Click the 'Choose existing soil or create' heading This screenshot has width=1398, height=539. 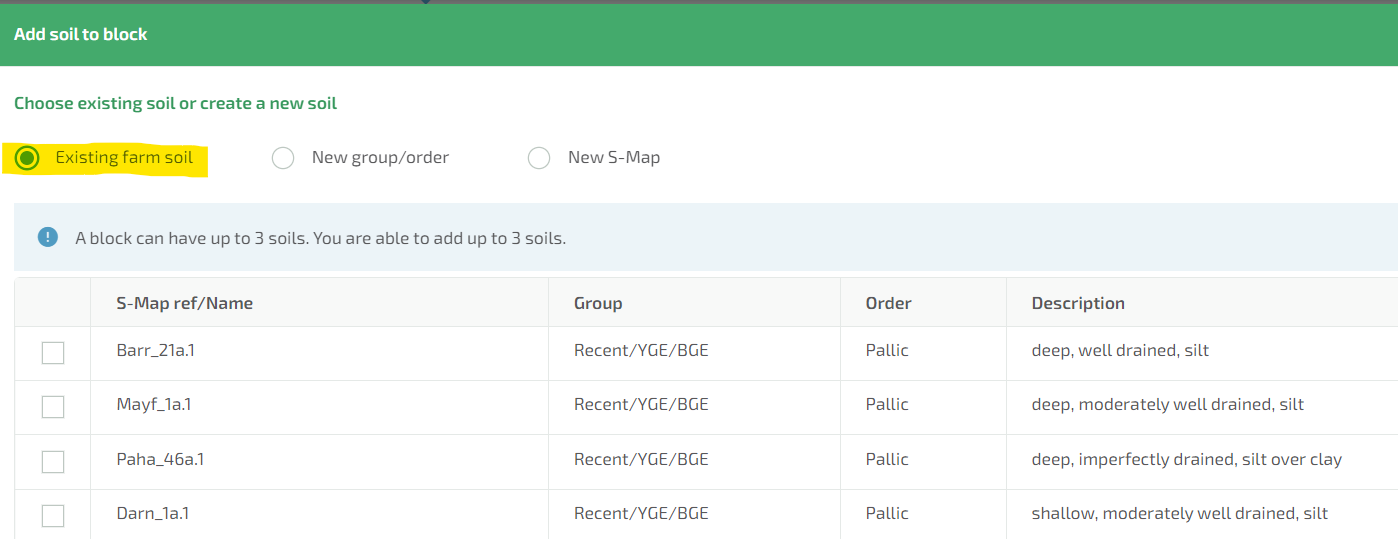[175, 103]
